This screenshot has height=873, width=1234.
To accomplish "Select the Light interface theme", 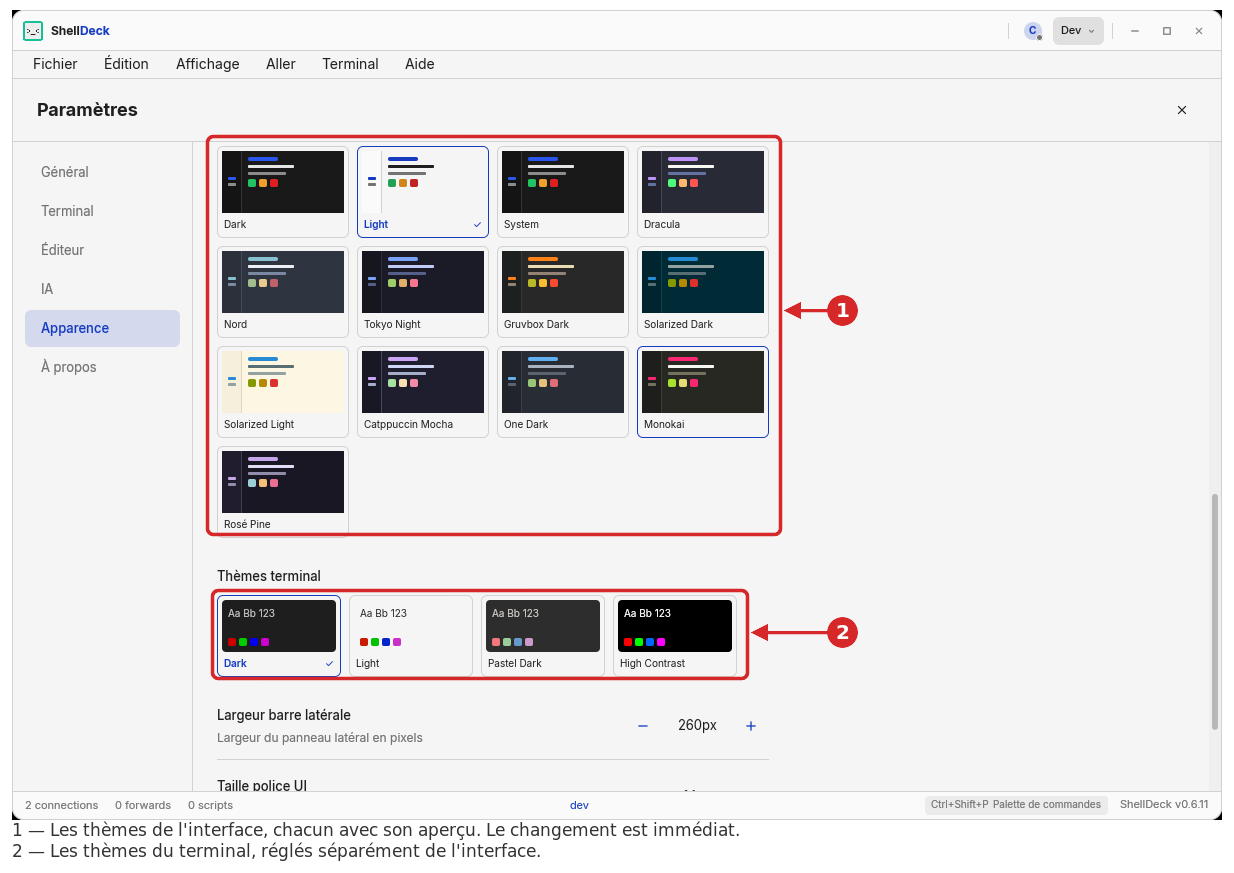I will pyautogui.click(x=423, y=192).
